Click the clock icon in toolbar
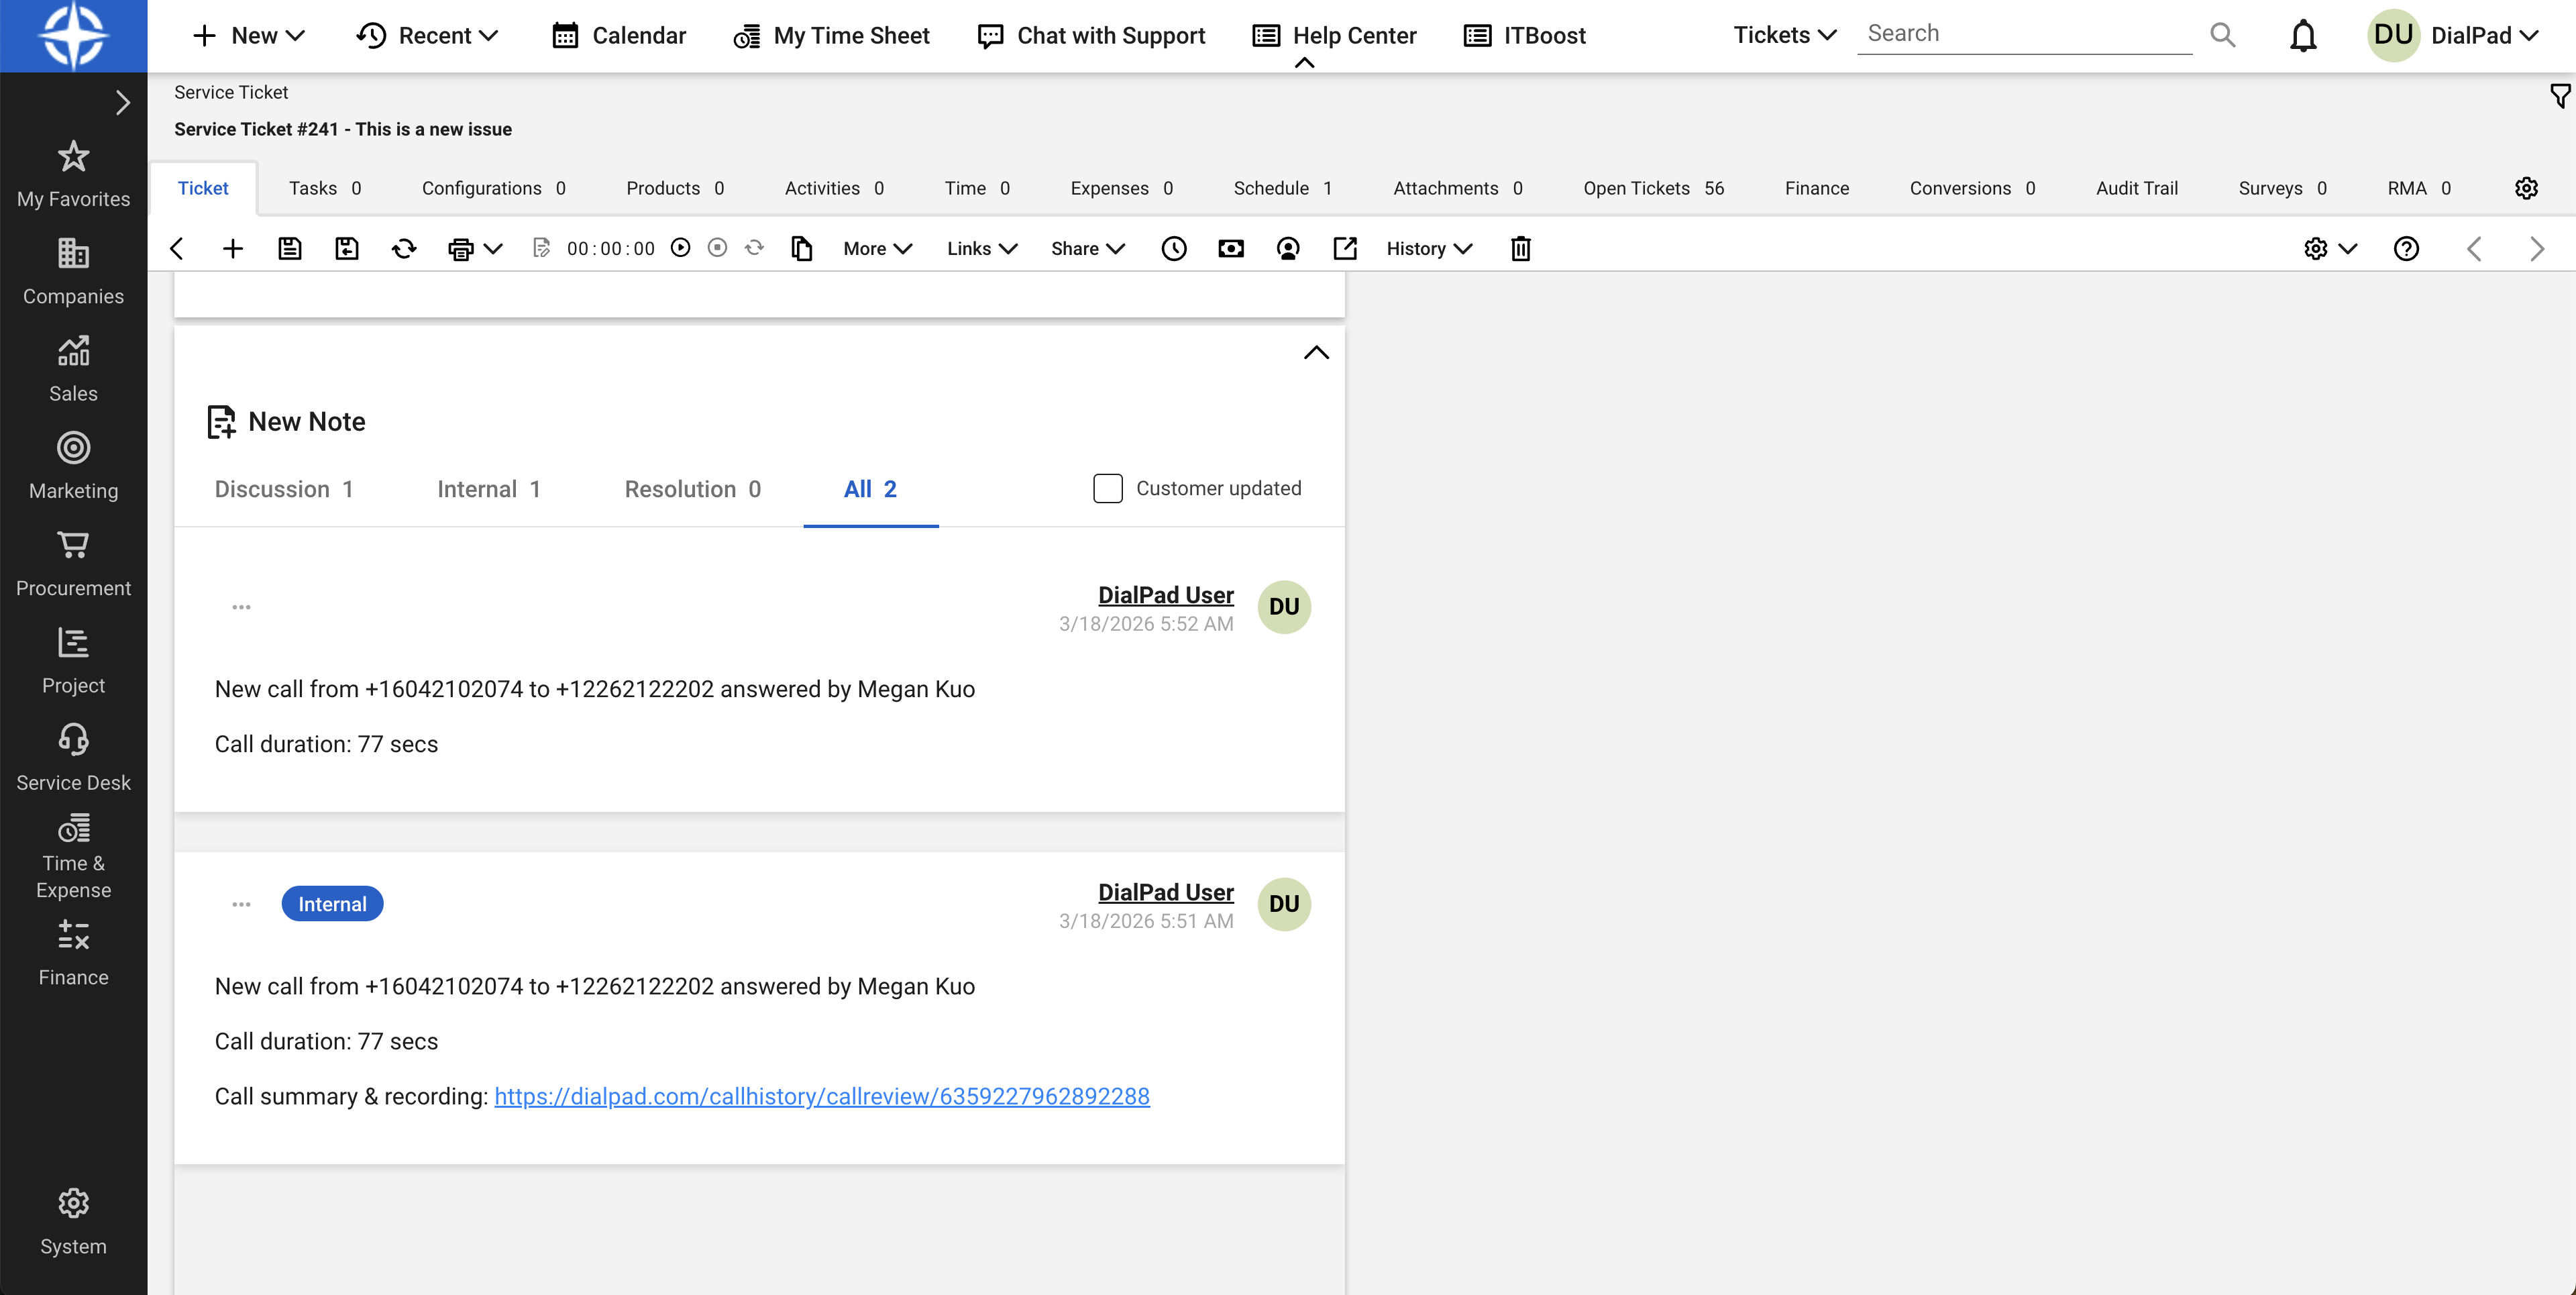The image size is (2576, 1295). click(1174, 248)
